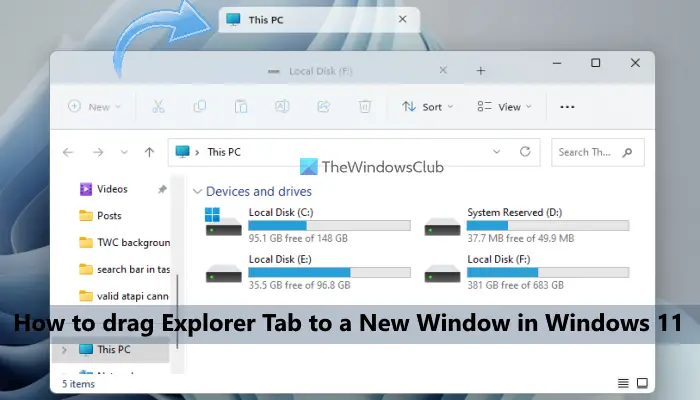Viewport: 700px width, 400px height.
Task: Select the Local Disk (C:) drive icon
Action: 223,222
